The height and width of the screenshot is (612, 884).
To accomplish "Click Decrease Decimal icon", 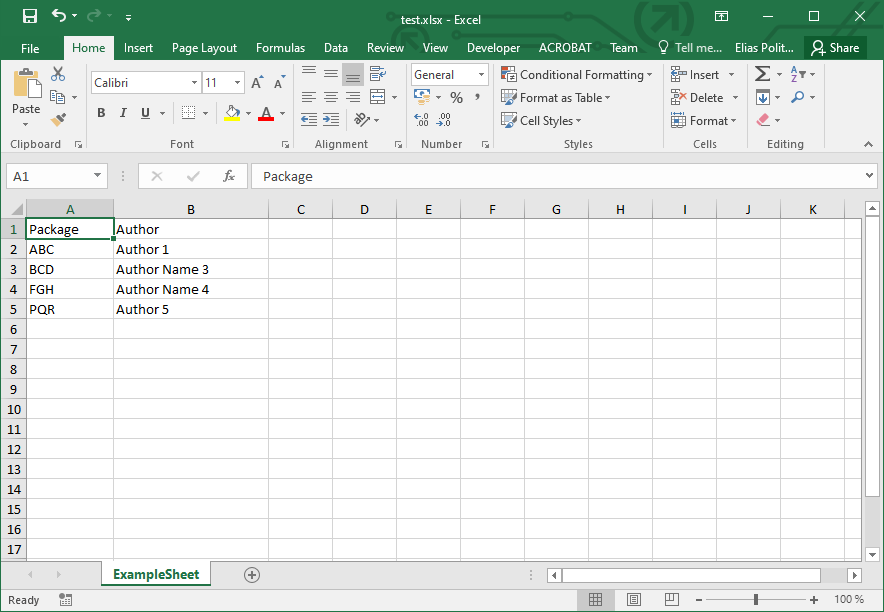I will point(444,119).
